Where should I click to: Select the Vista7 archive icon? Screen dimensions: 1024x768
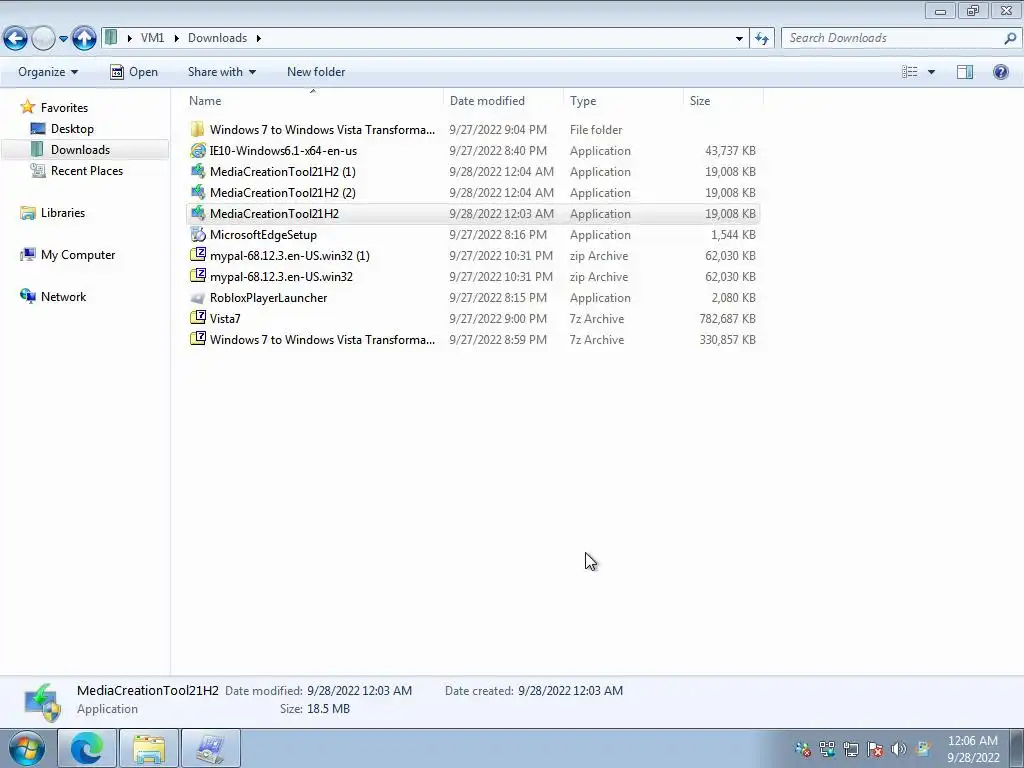[197, 319]
